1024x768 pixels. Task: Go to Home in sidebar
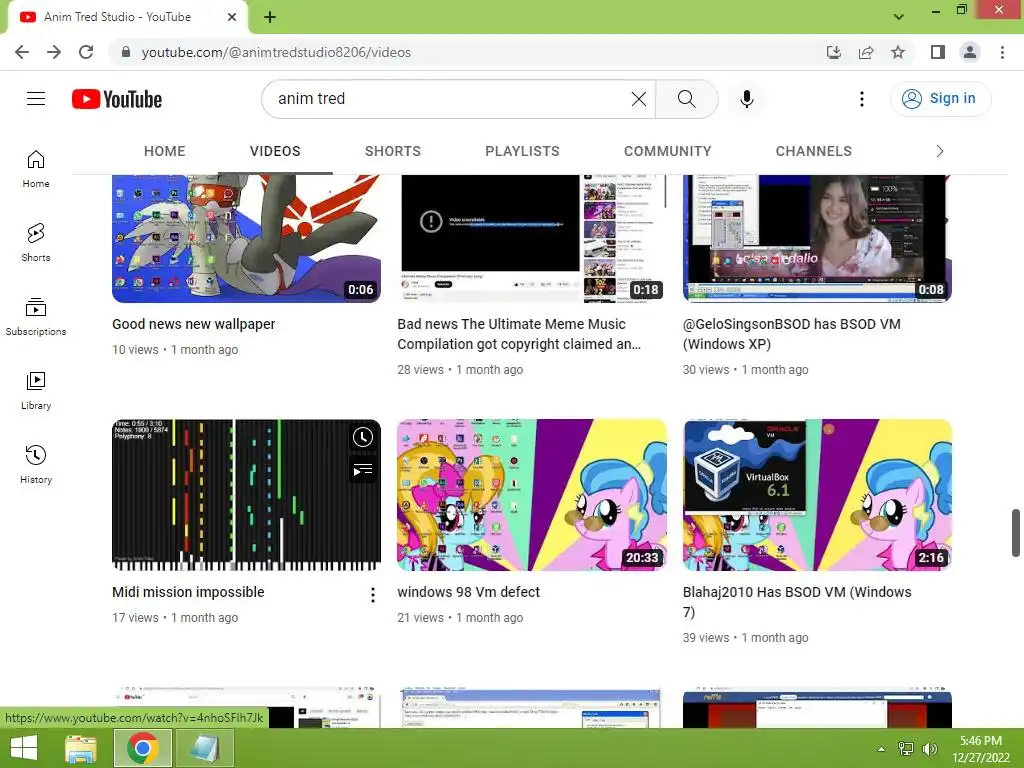point(36,169)
